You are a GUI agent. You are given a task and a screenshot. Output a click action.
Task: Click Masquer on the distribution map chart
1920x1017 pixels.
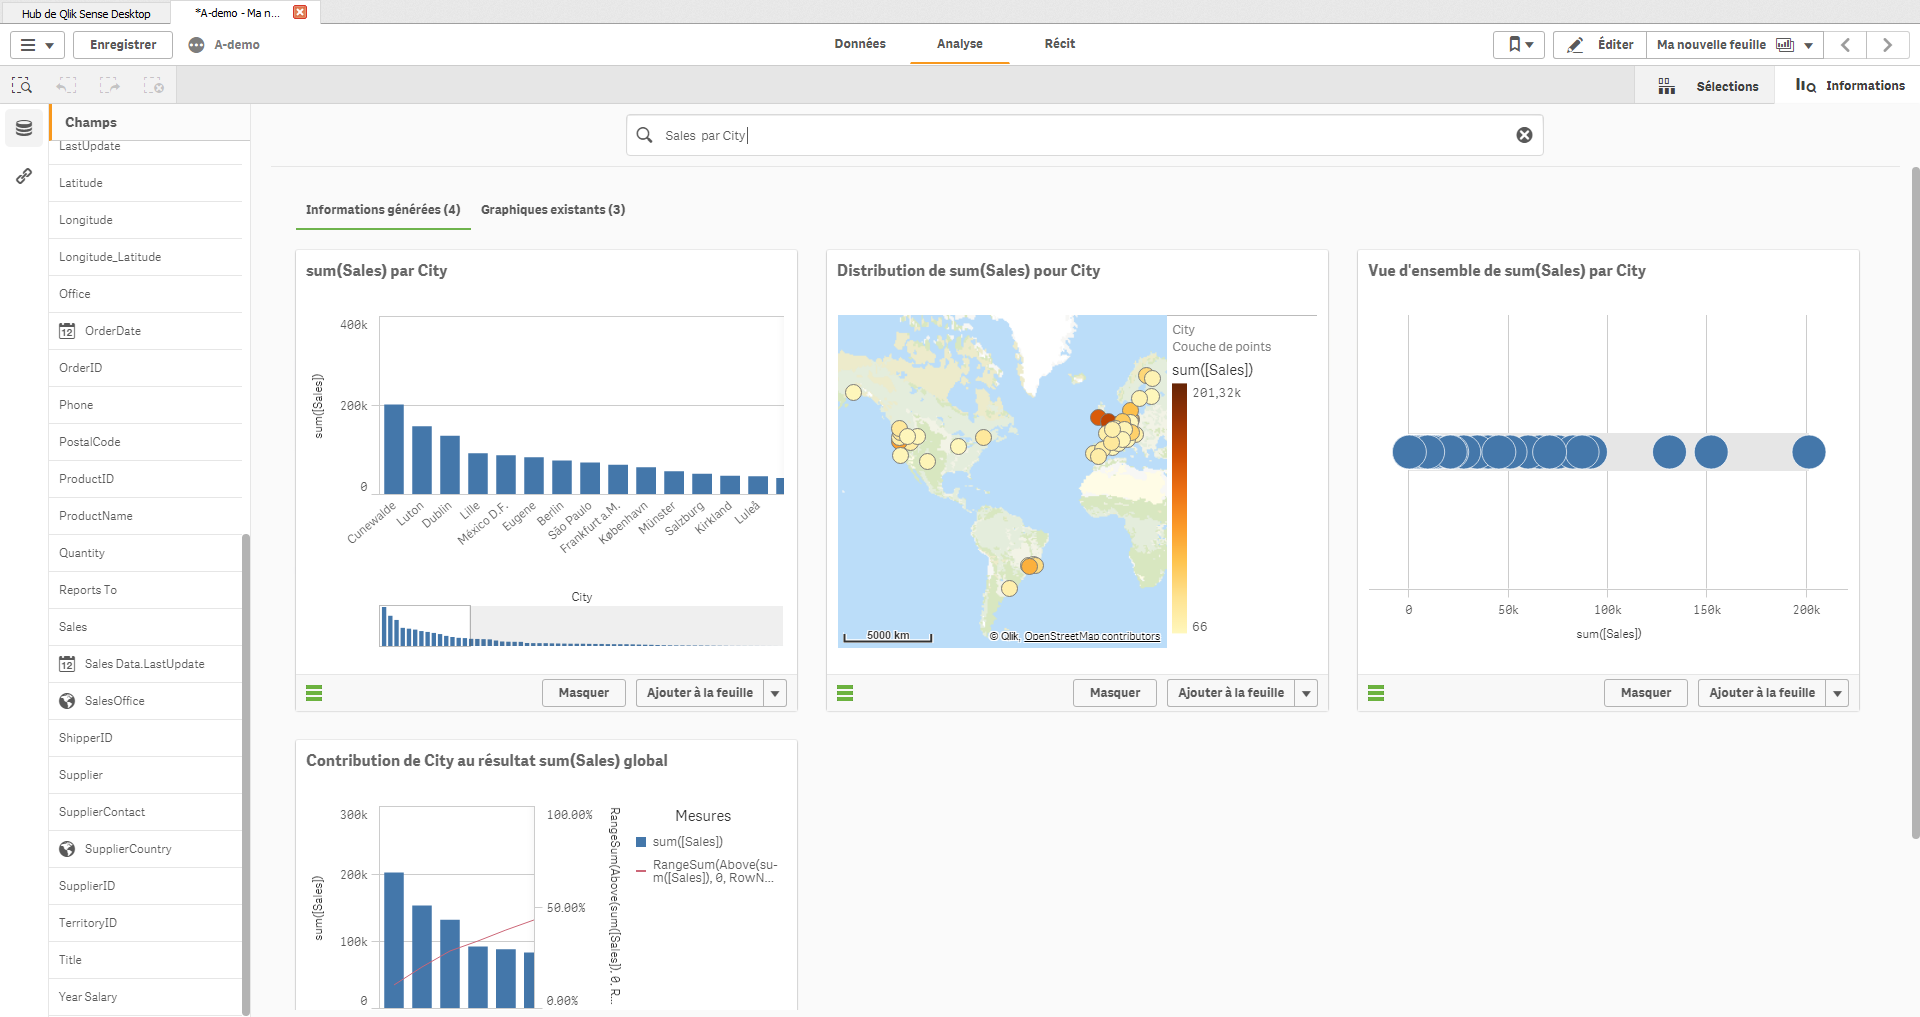(1115, 693)
